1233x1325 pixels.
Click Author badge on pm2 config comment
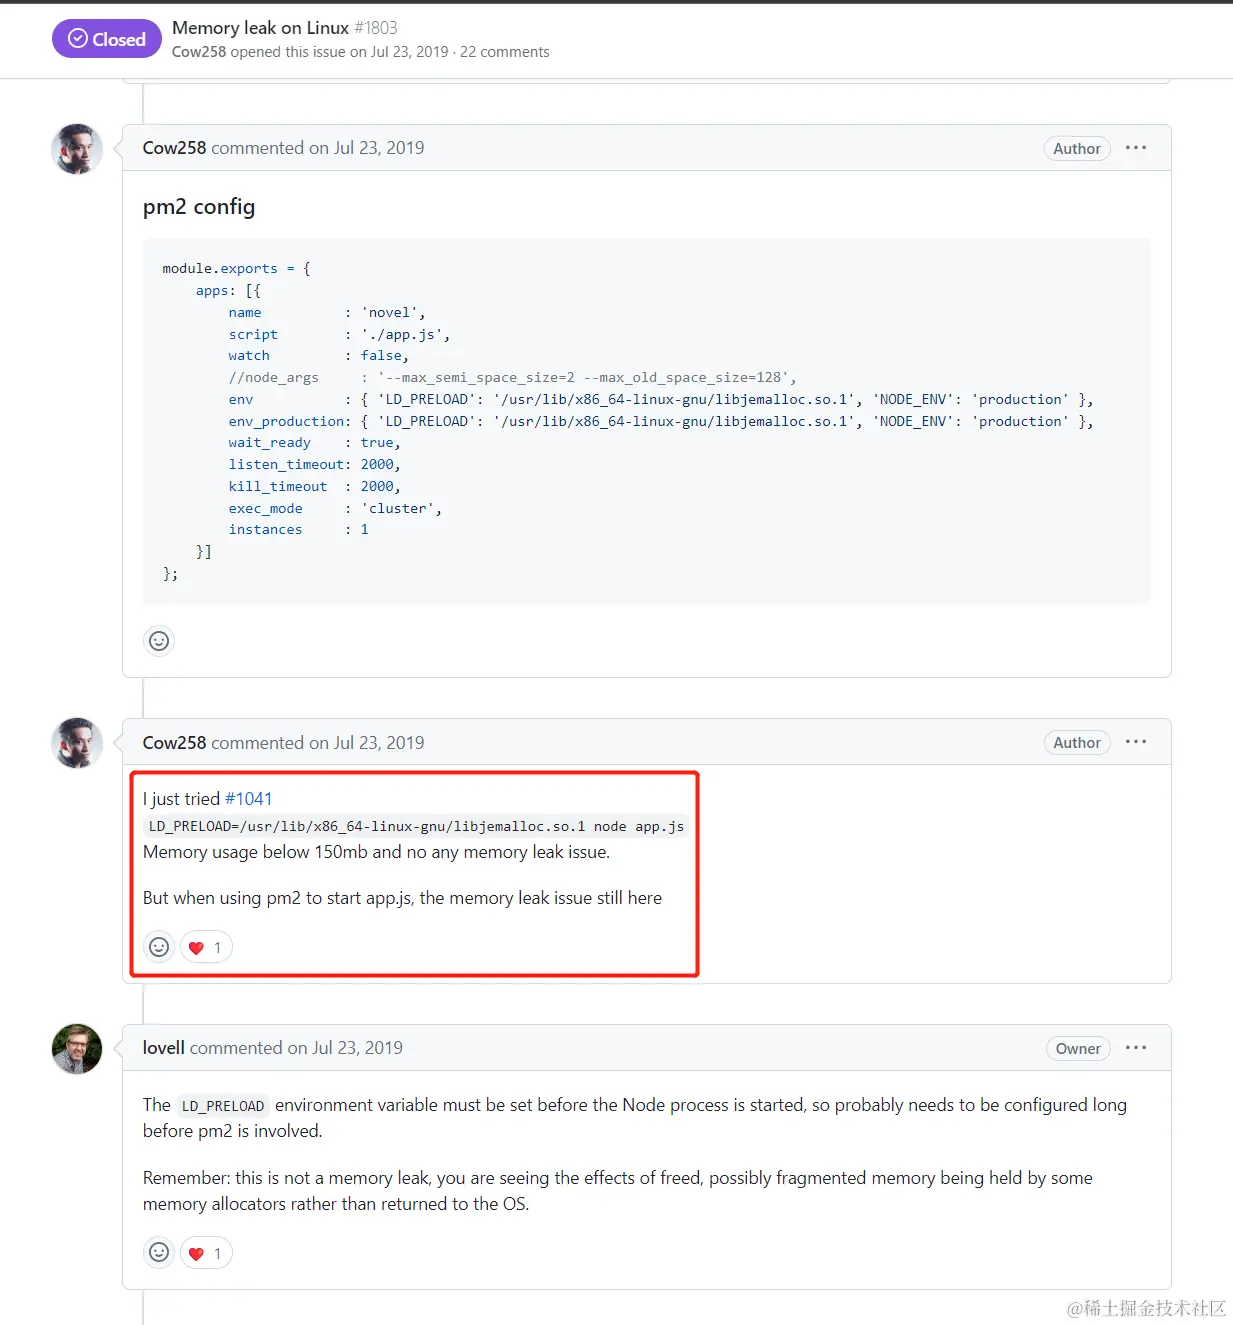(x=1076, y=149)
